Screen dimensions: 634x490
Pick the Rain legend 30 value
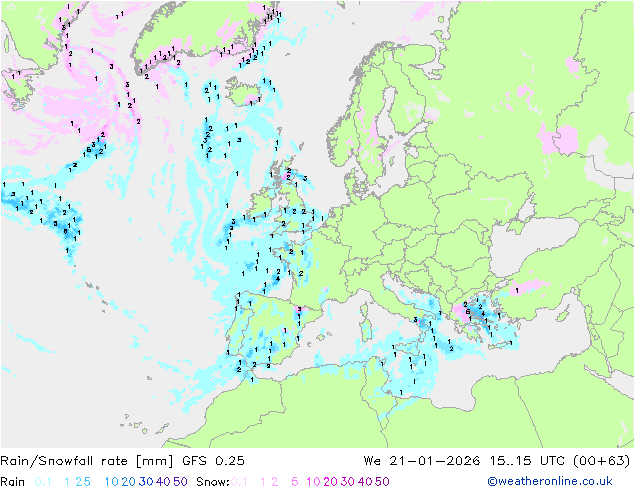[x=146, y=482]
